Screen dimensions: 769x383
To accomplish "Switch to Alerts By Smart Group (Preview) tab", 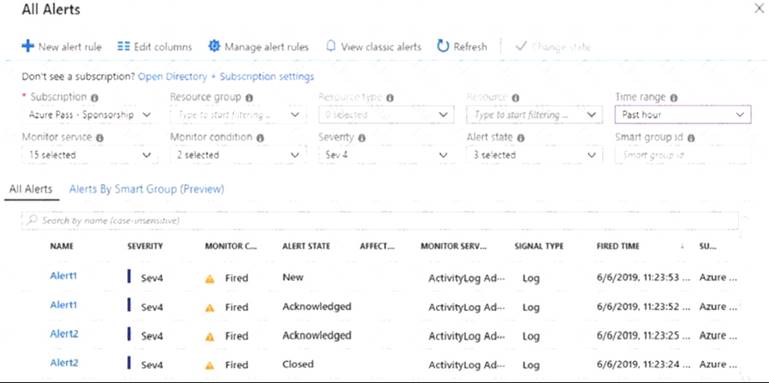I will (x=147, y=189).
